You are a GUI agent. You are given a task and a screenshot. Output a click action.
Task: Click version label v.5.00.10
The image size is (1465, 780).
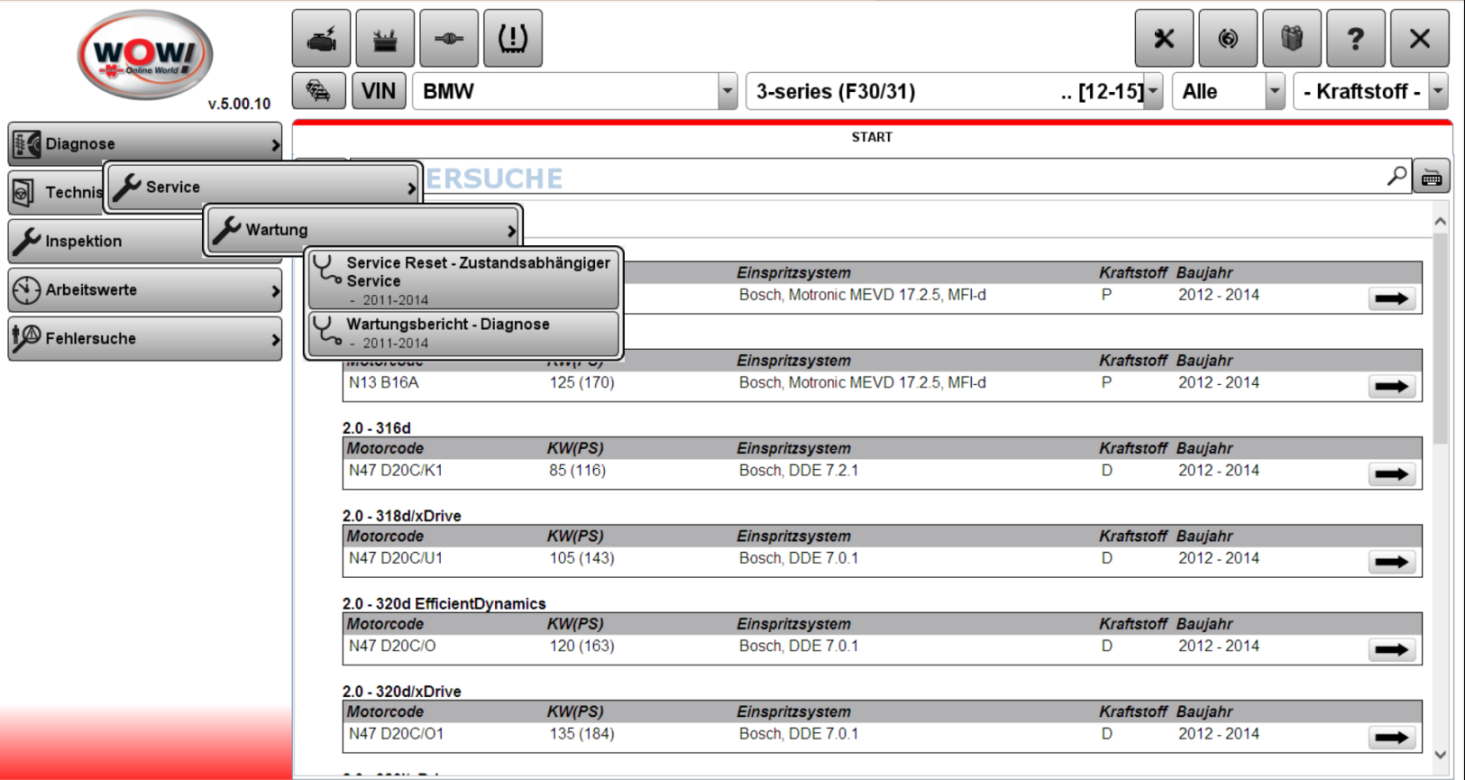point(239,104)
